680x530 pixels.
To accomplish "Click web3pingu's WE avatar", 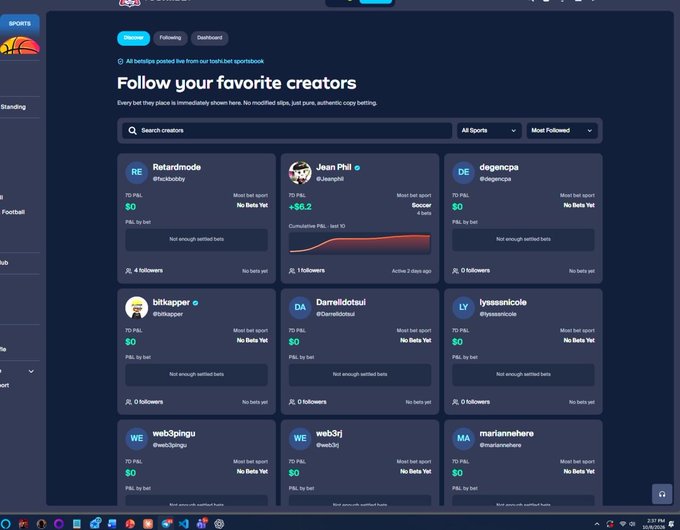I will [x=137, y=438].
